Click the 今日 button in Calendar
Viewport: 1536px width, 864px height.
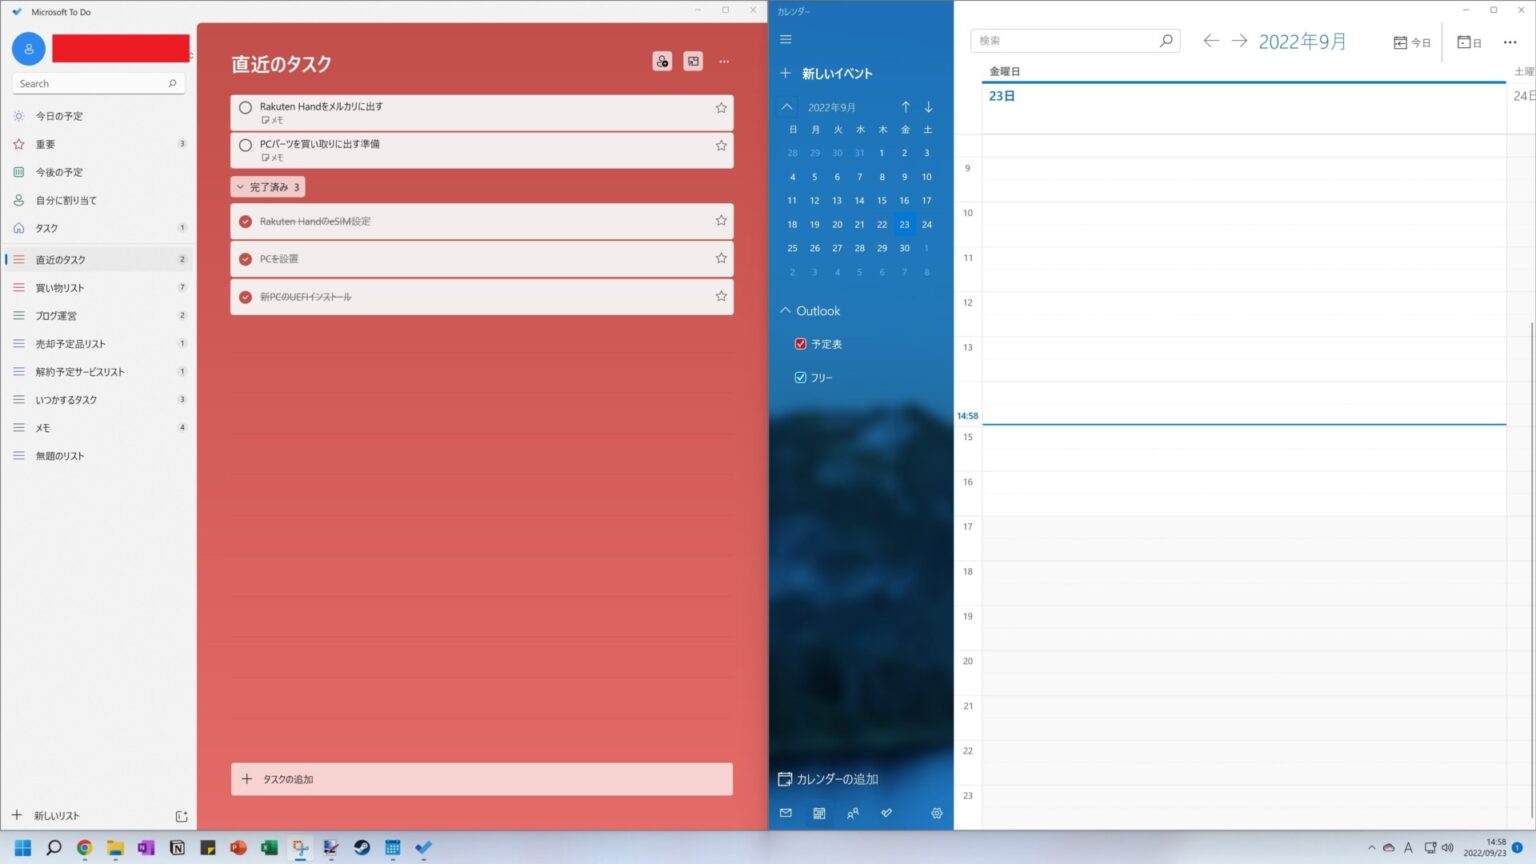1412,42
